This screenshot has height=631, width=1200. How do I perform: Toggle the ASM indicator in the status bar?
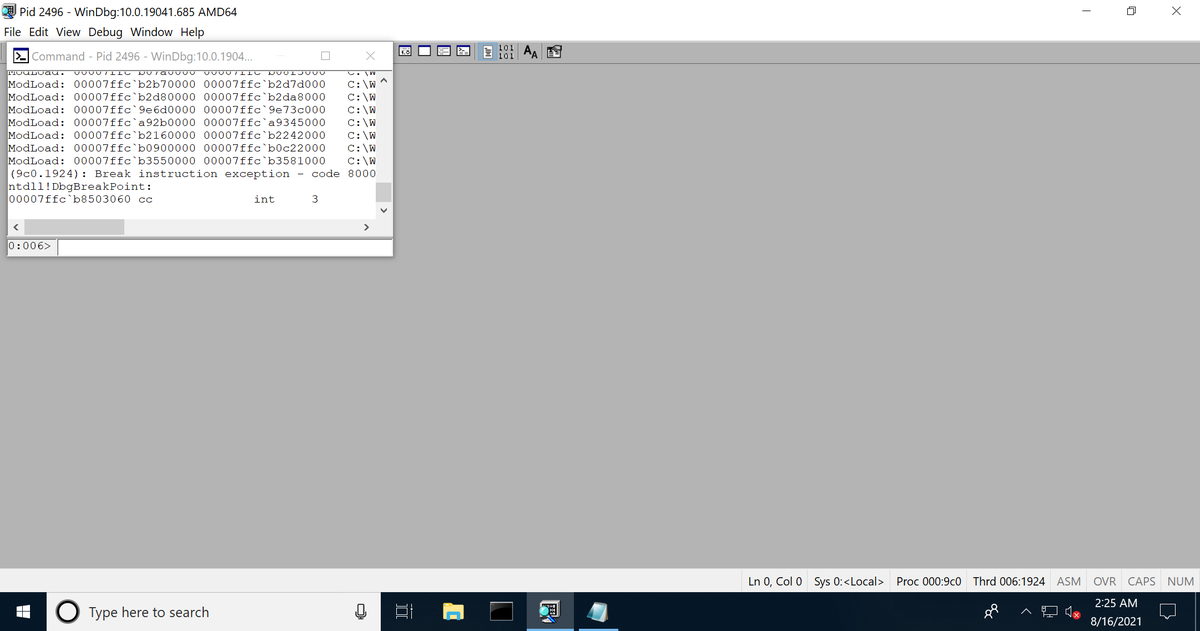point(1068,581)
